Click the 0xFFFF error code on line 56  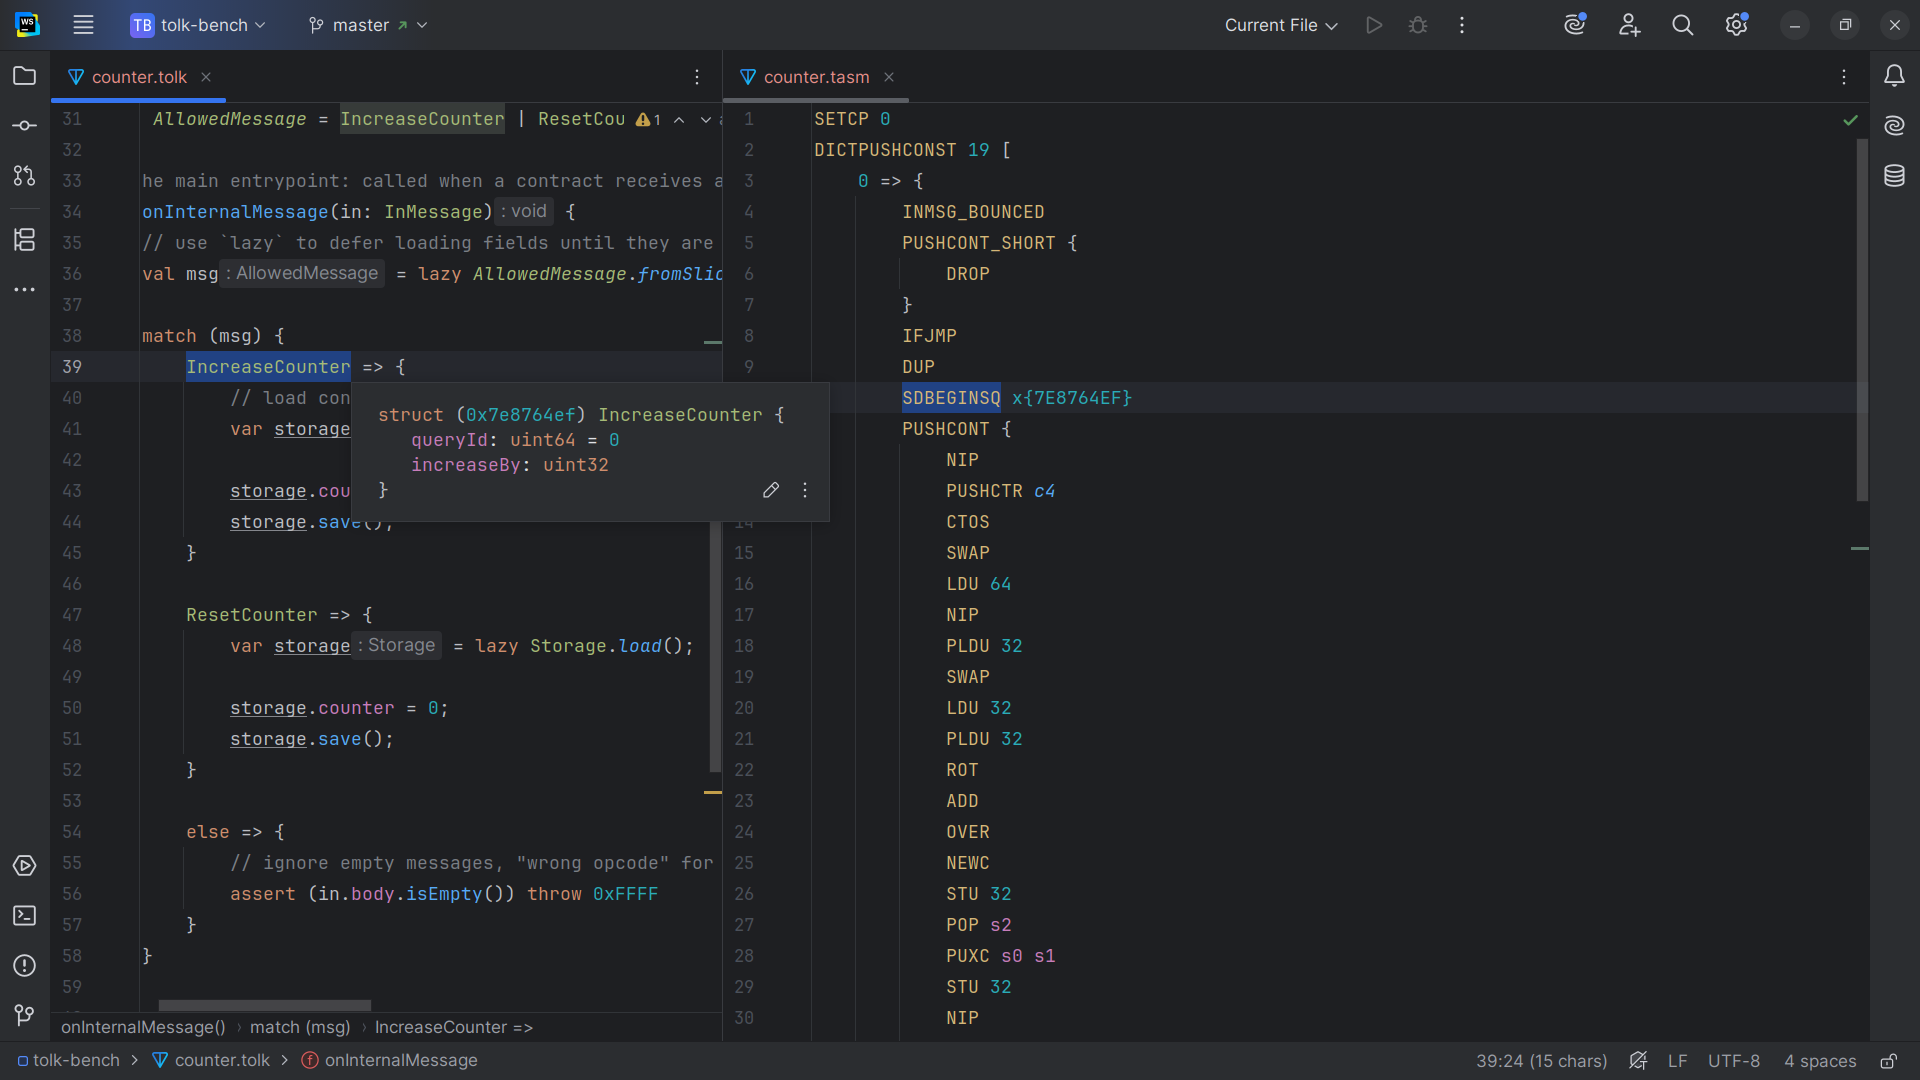tap(626, 894)
